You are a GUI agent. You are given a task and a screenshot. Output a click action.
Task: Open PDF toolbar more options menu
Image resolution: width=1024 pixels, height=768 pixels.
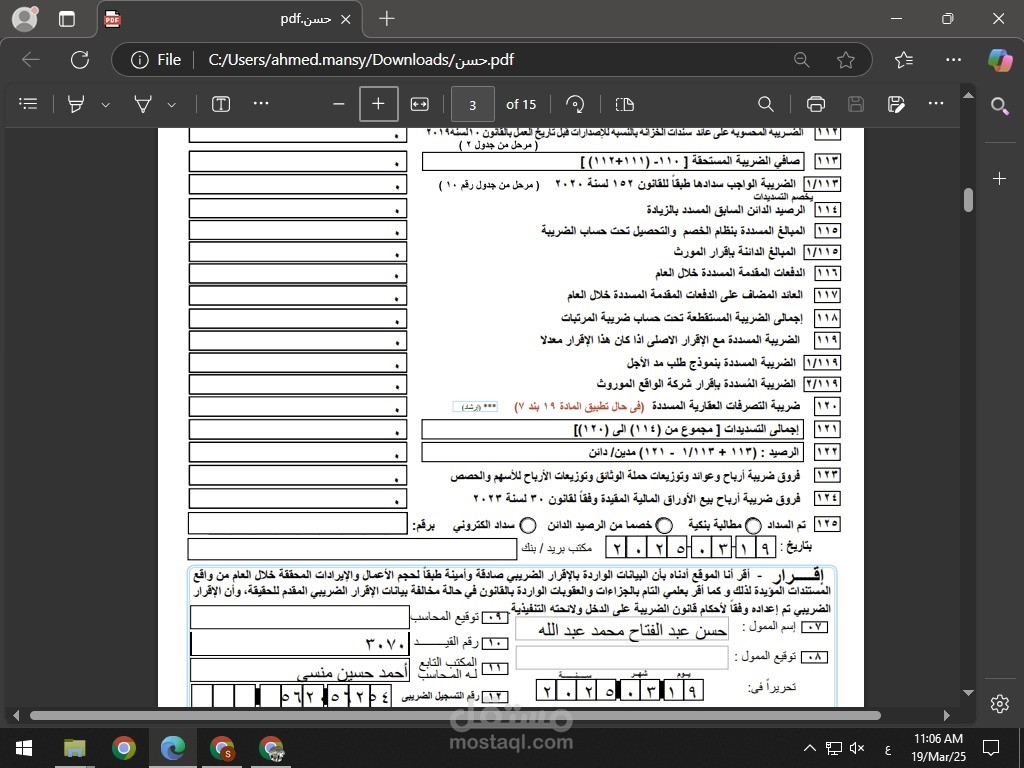point(936,103)
